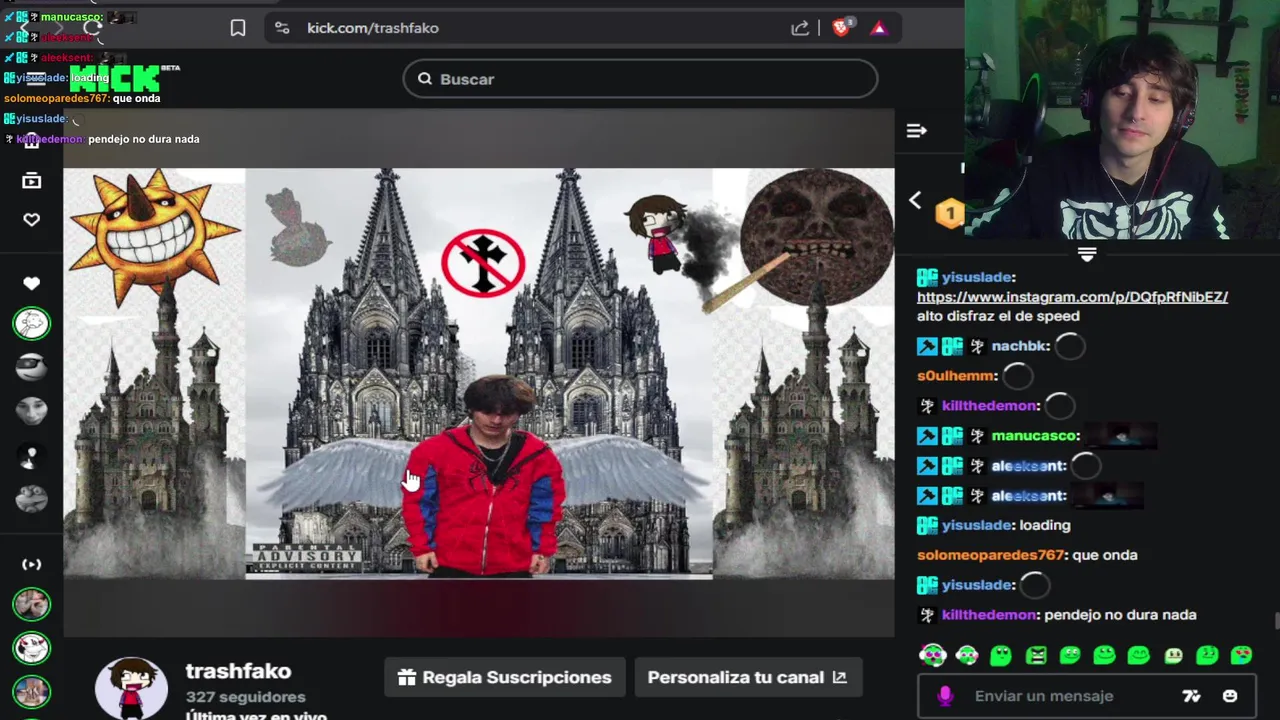
Task: Select the pale green neutral-face emote
Action: [1172, 655]
